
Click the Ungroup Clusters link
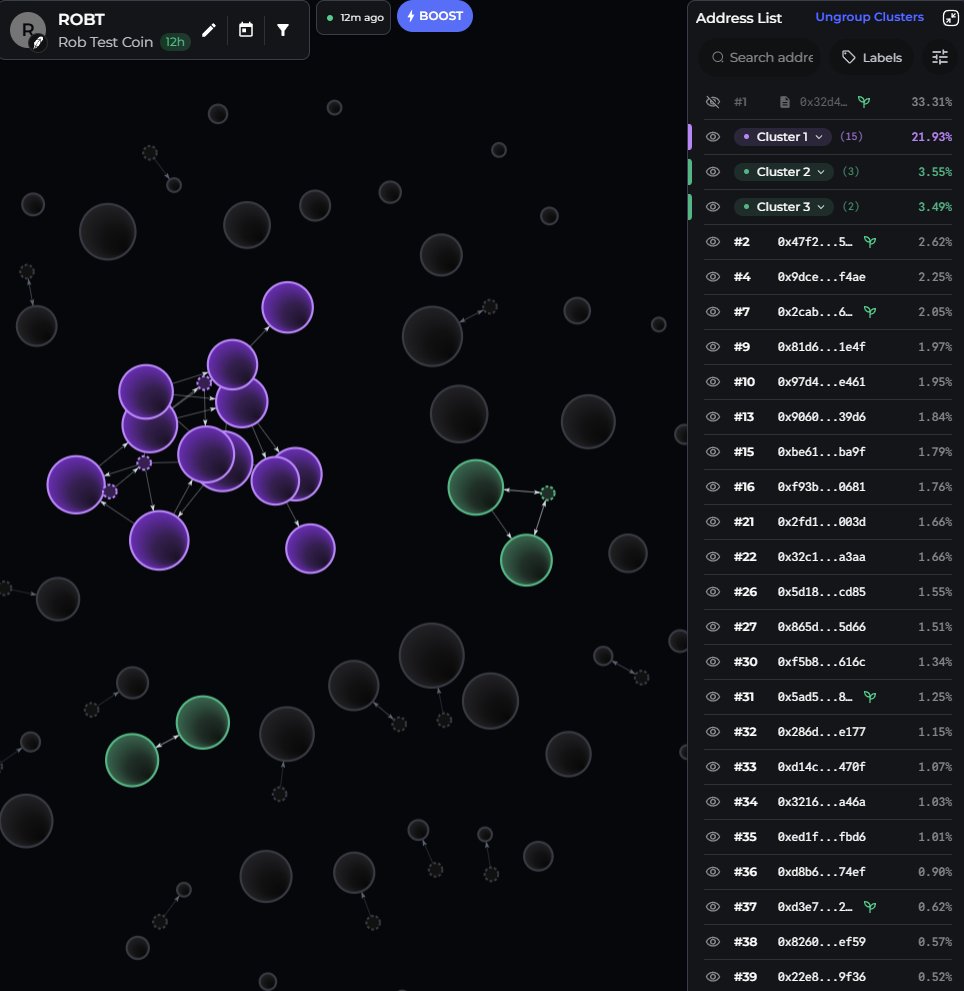[x=869, y=17]
